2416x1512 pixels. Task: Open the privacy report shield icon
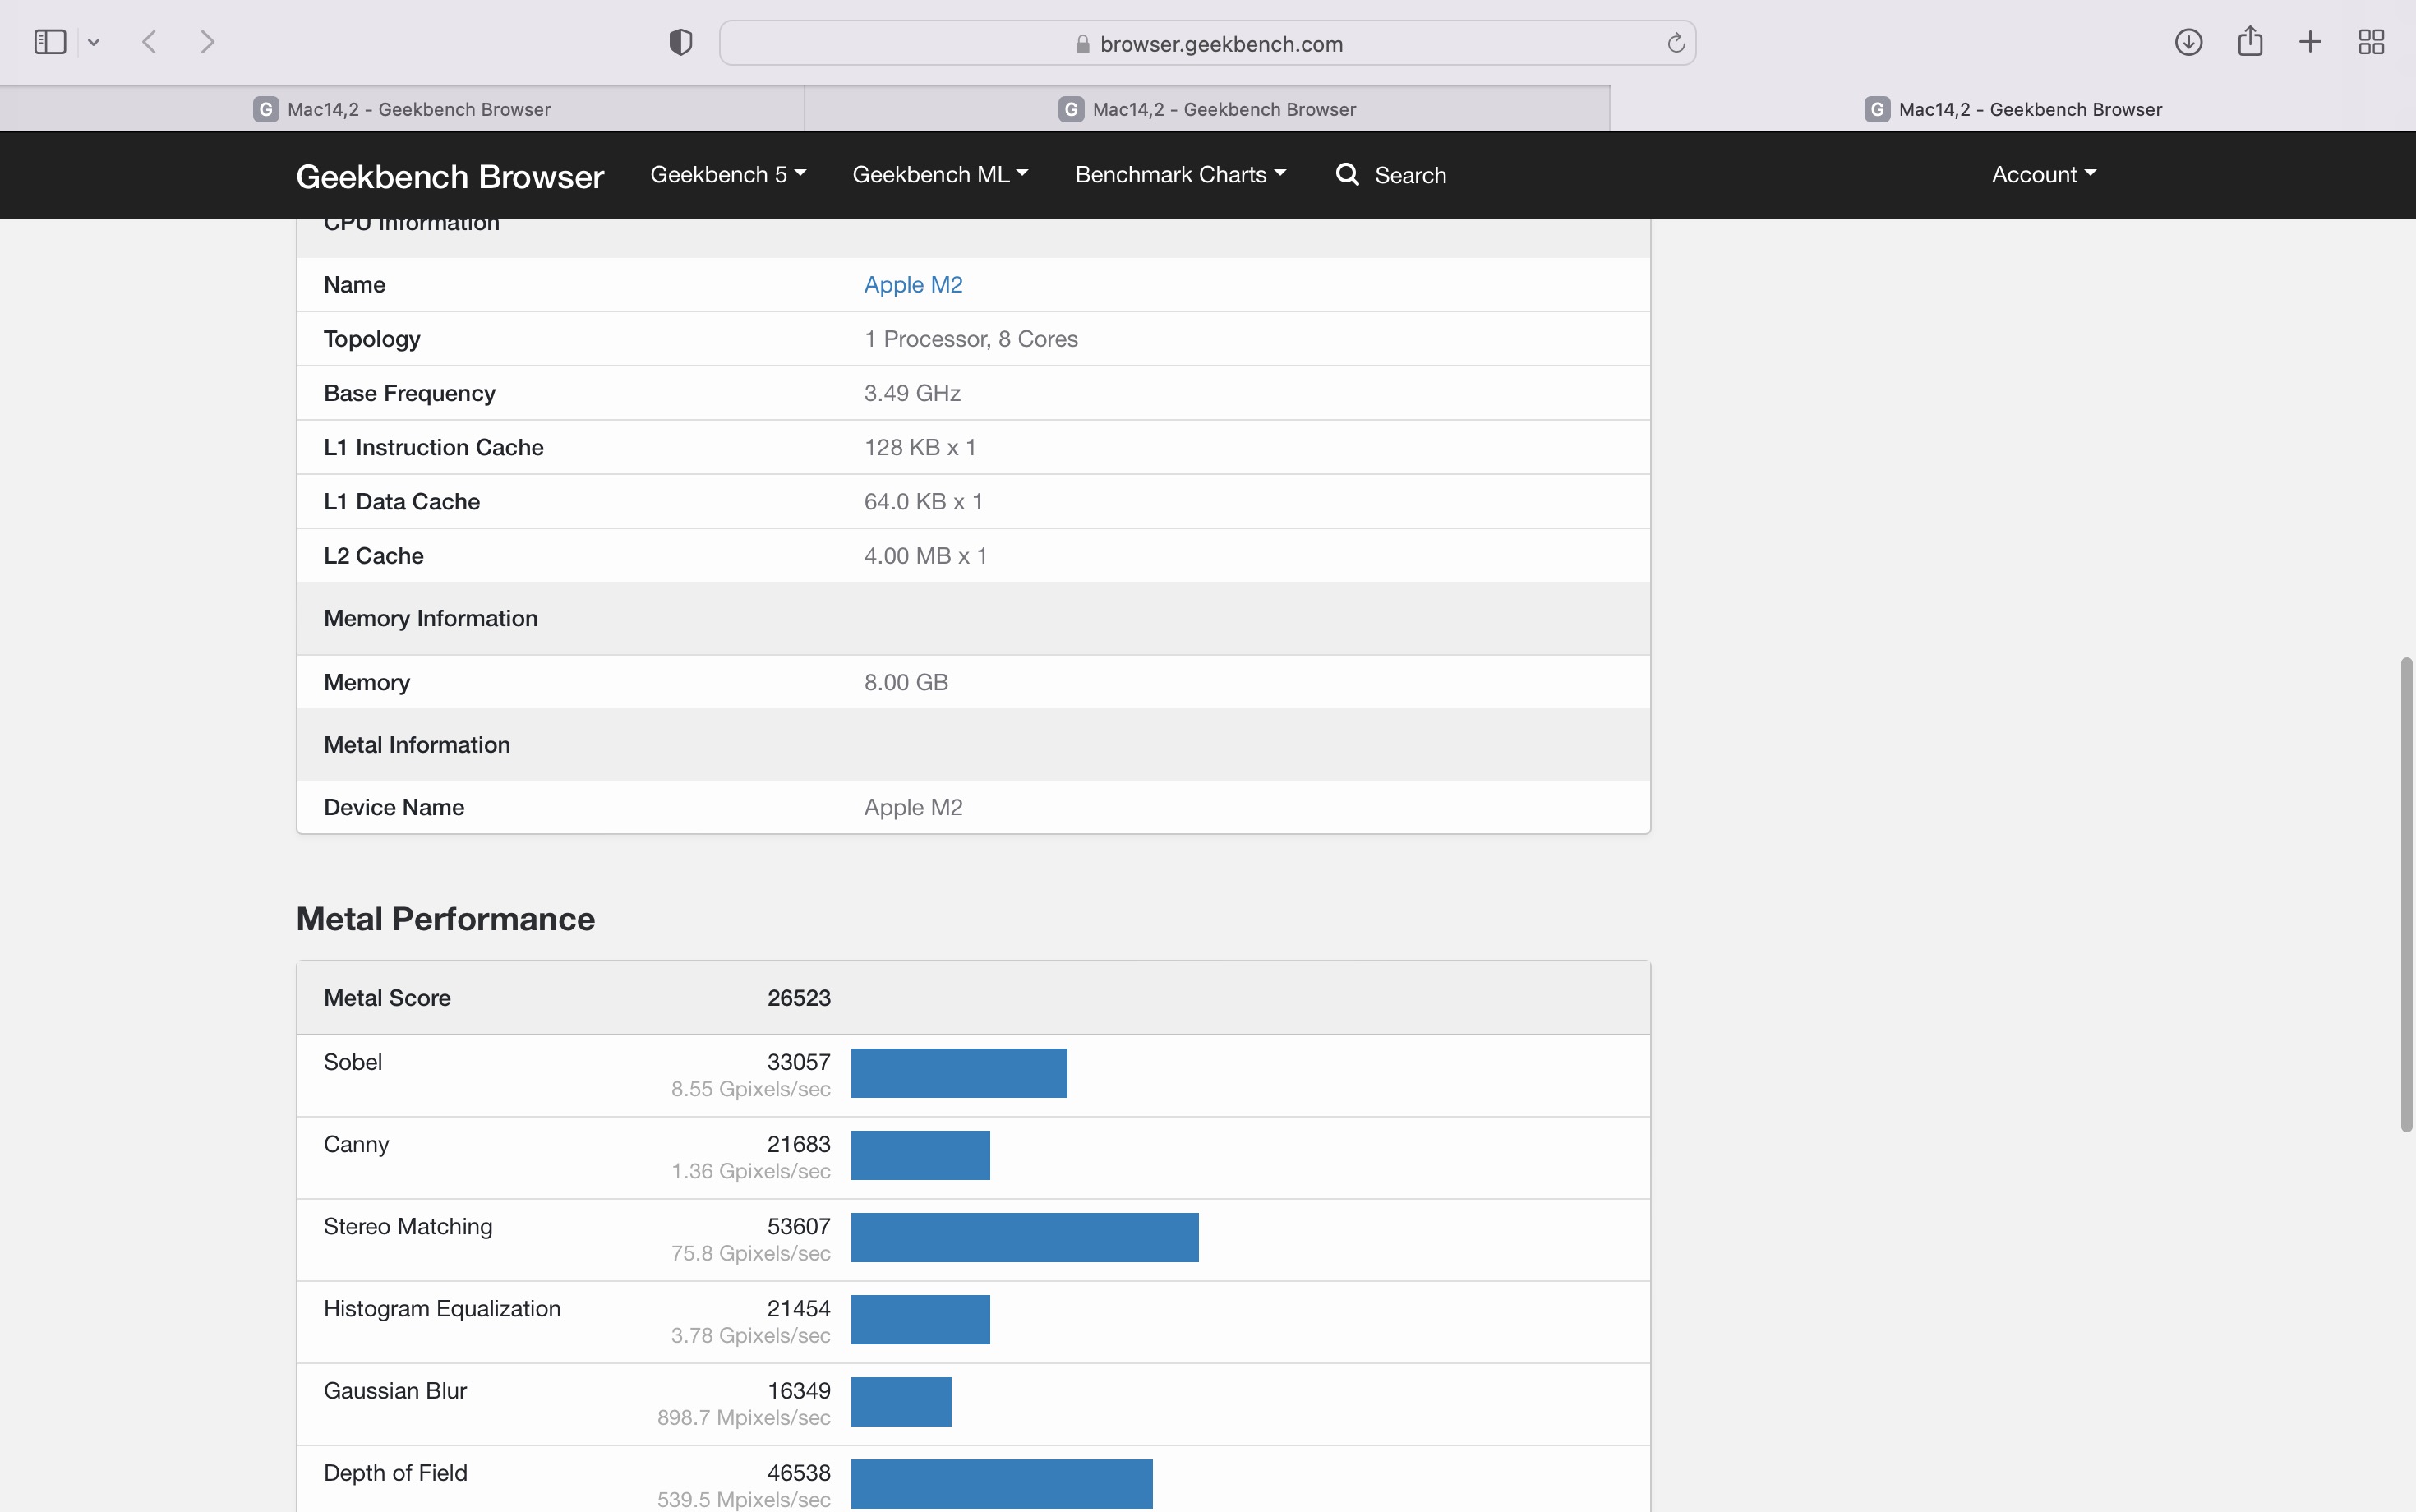click(681, 42)
